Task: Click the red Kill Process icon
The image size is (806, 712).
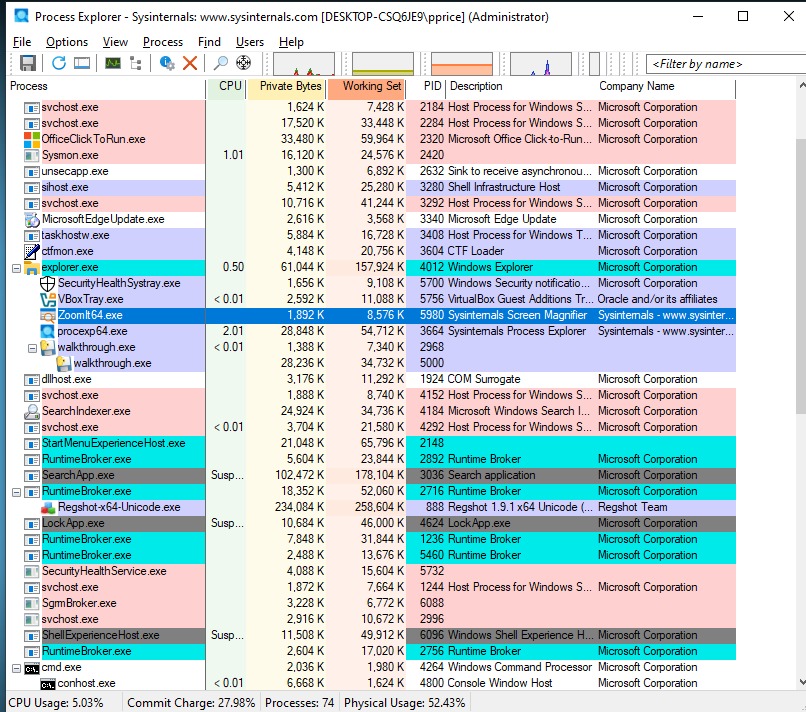Action: pos(190,63)
